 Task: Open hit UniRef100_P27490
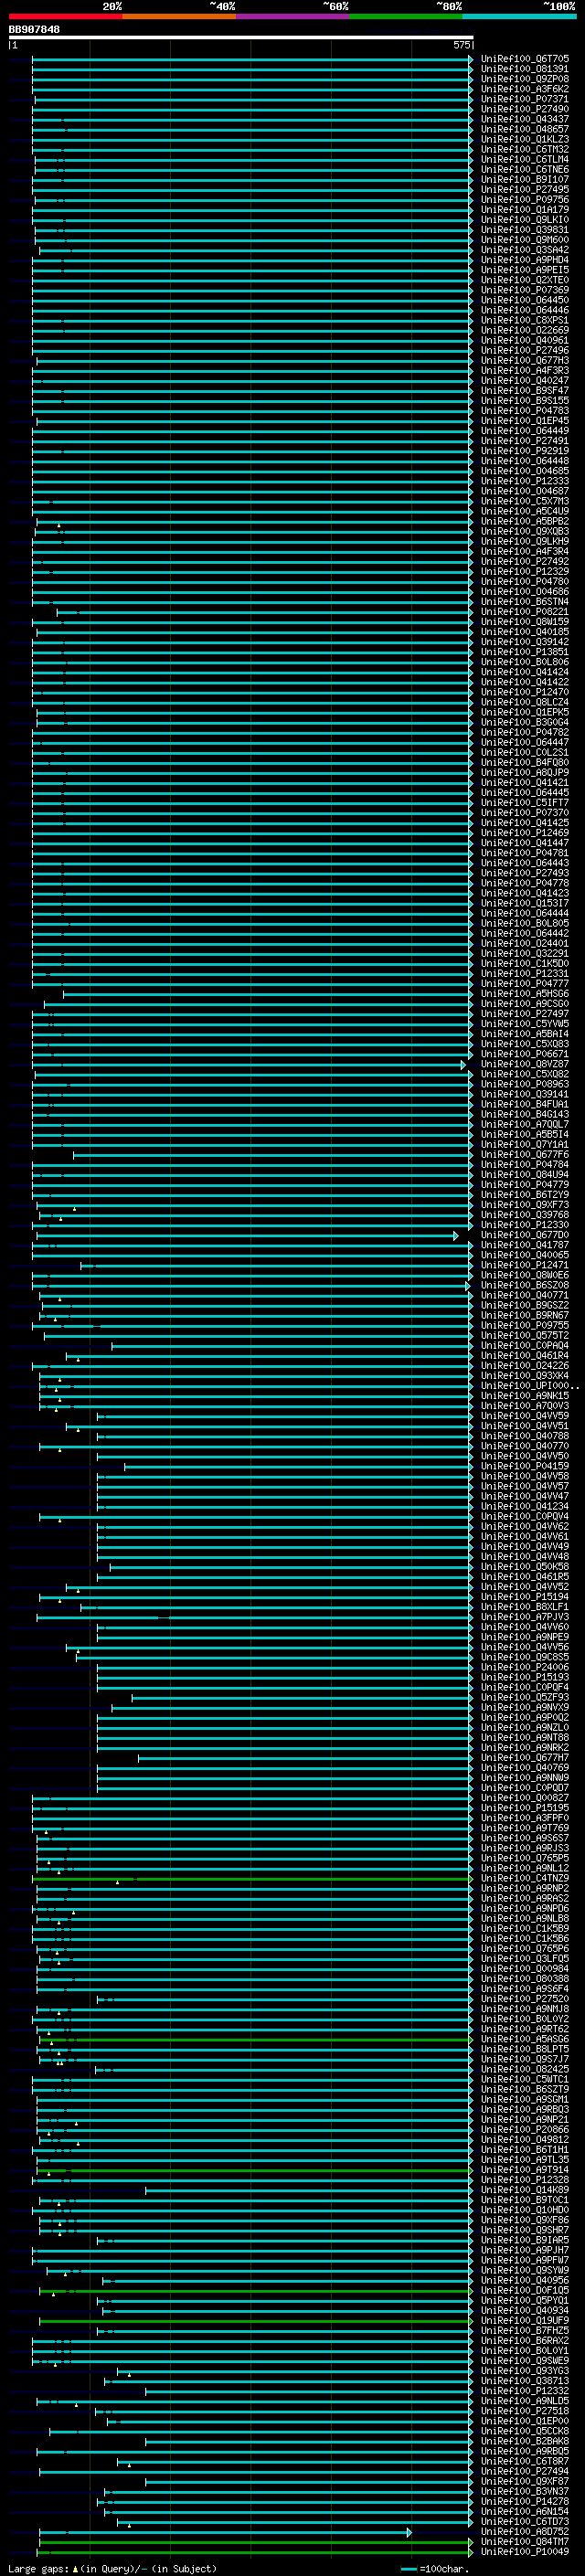pos(525,109)
